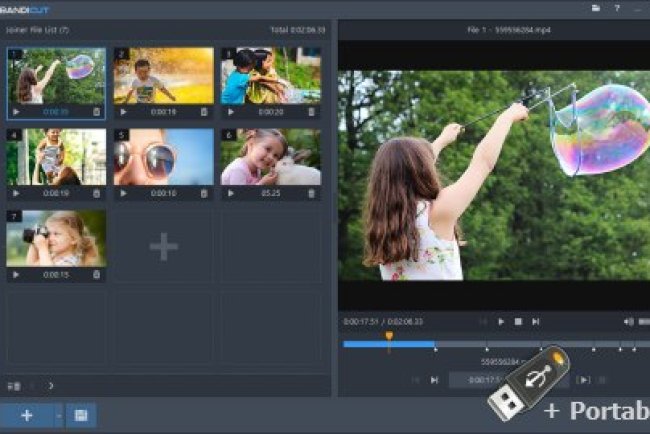Click the file name label below timeline

pyautogui.click(x=502, y=362)
